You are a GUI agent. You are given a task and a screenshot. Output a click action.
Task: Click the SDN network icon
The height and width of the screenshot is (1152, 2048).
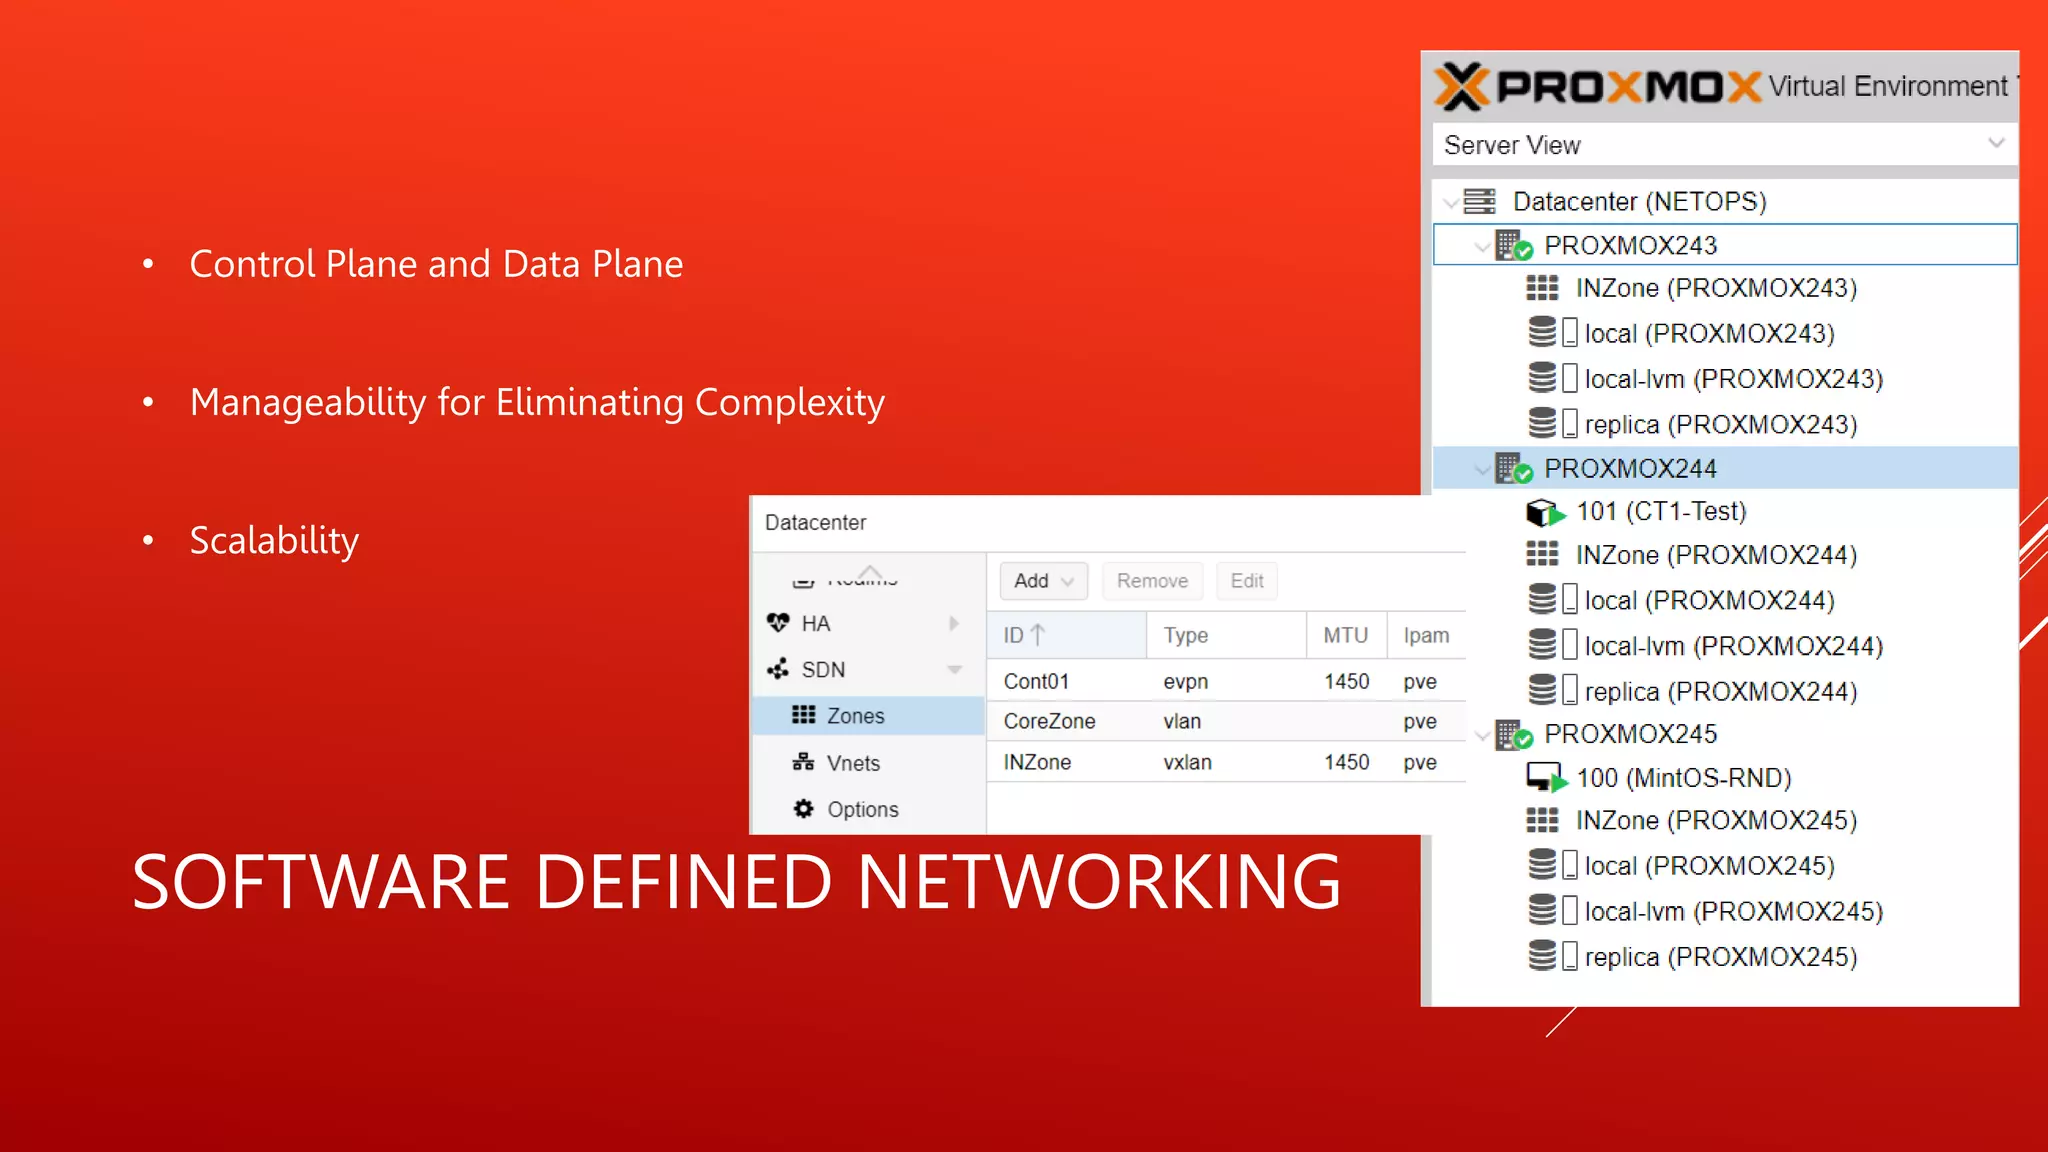[x=778, y=669]
